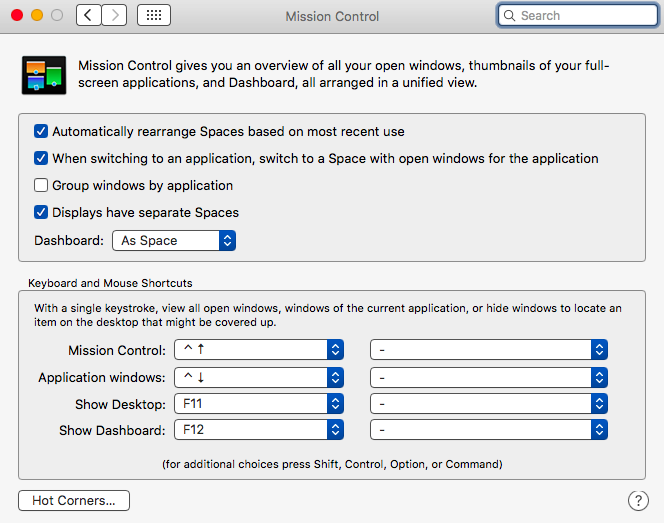
Task: Open Application windows keyboard shortcut dropdown
Action: coord(259,377)
